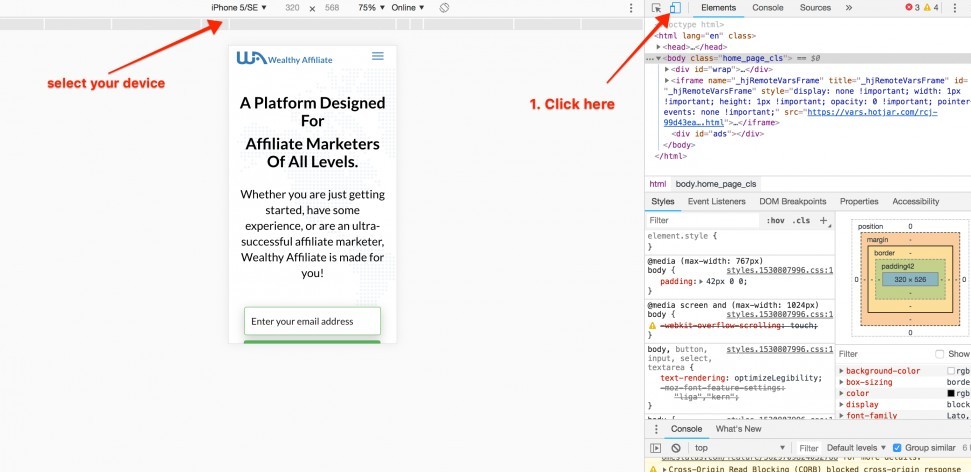Image resolution: width=971 pixels, height=472 pixels.
Task: Select the Styles sub-tab
Action: [663, 201]
